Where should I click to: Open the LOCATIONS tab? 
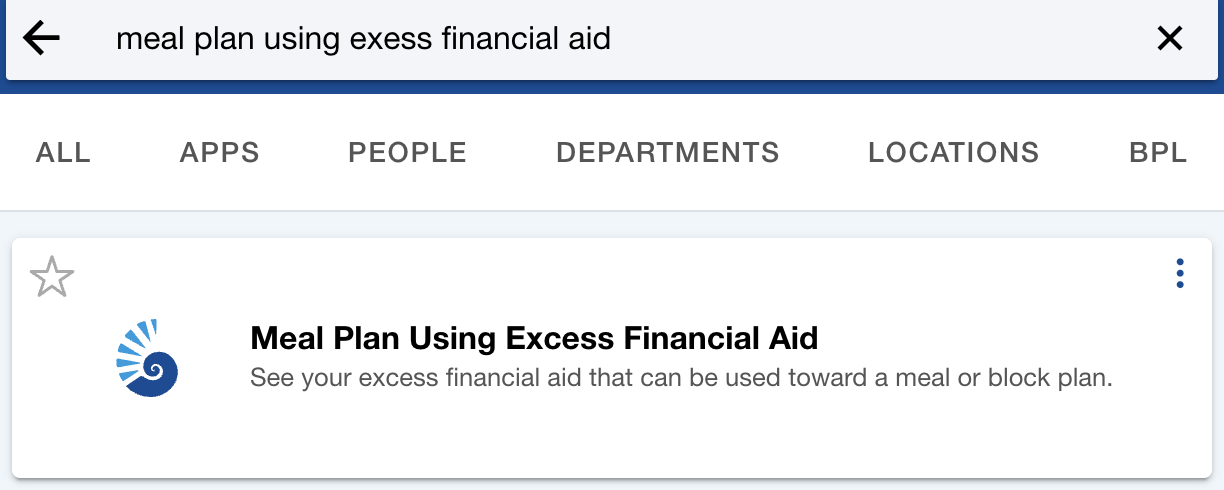[x=953, y=152]
